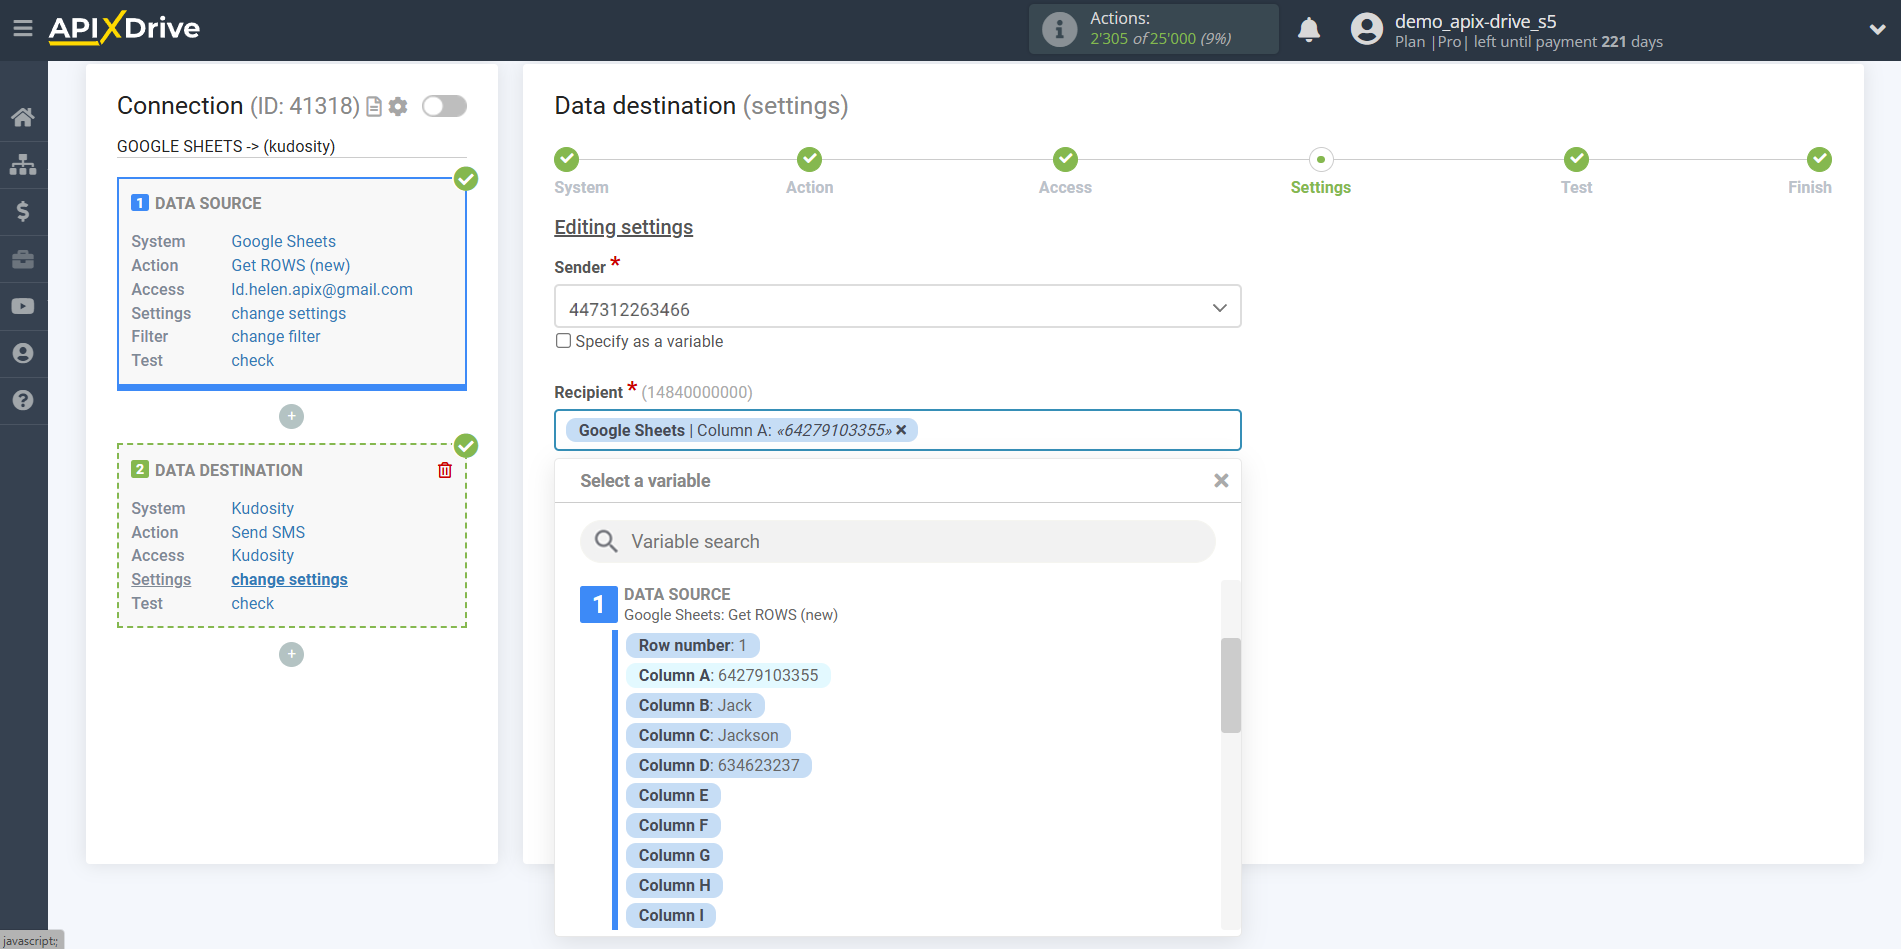Open the help question-mark sidebar icon
Viewport: 1901px width, 949px height.
(x=23, y=400)
